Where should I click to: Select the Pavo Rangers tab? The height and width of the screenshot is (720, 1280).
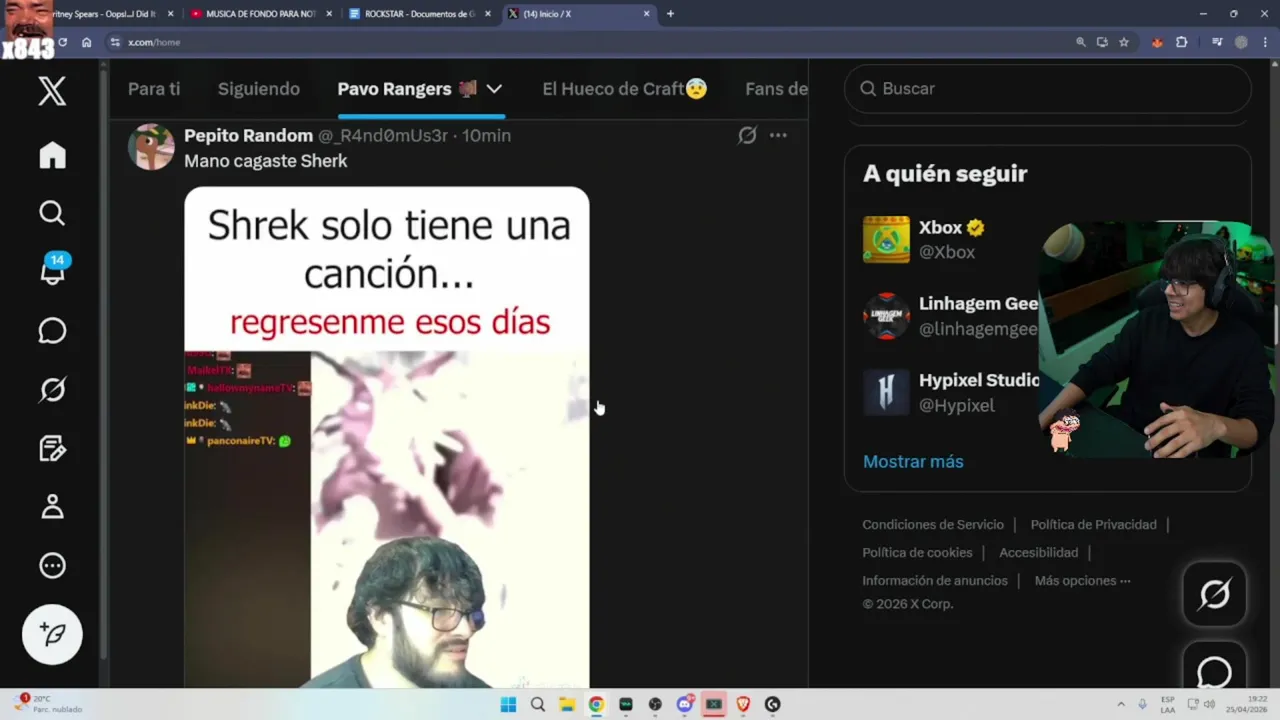407,89
